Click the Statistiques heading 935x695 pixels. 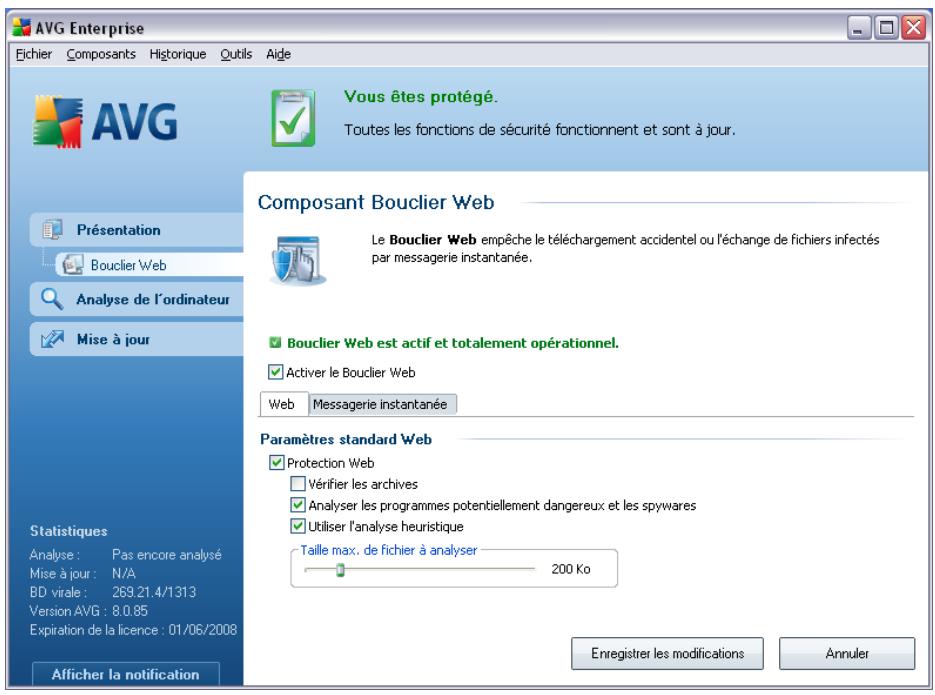point(69,531)
